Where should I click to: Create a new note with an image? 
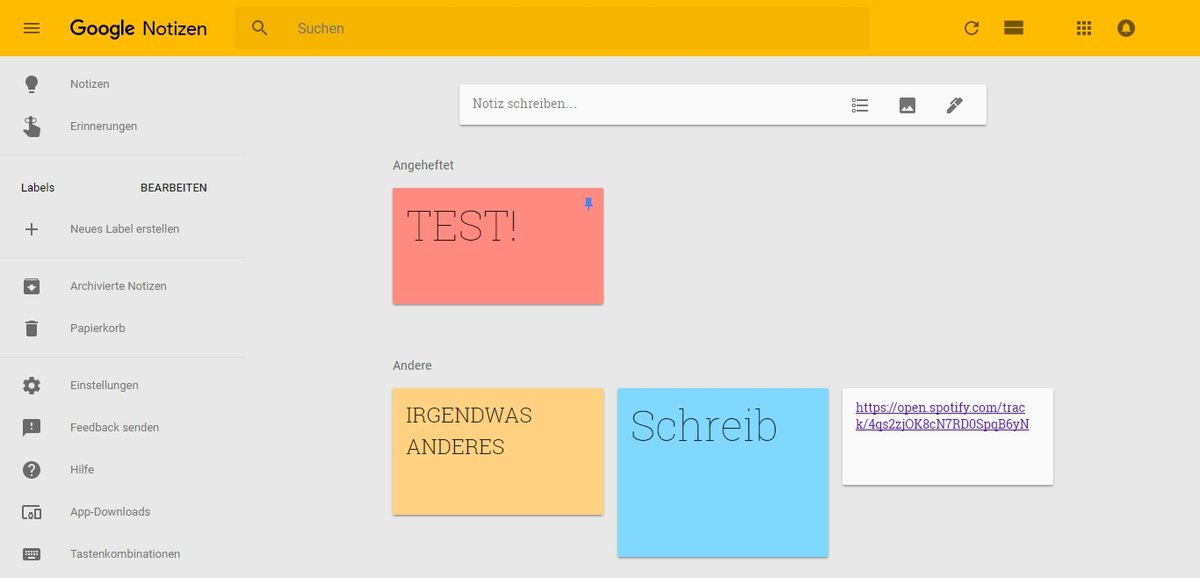[x=907, y=104]
